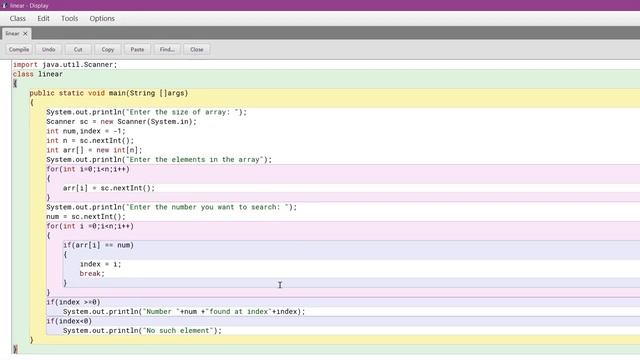
Task: Open the Class menu
Action: coord(18,18)
